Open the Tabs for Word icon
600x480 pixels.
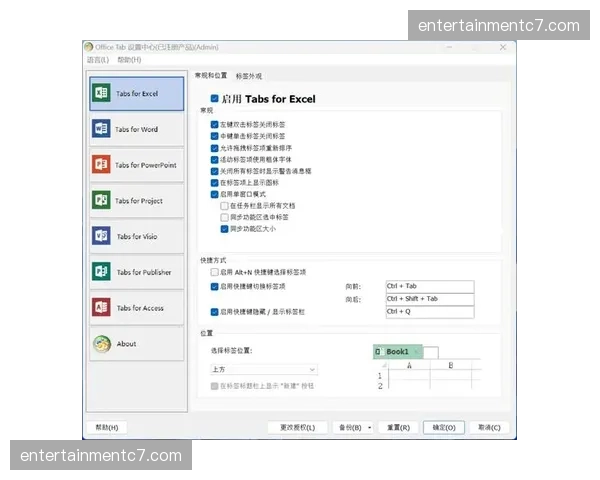pyautogui.click(x=101, y=129)
